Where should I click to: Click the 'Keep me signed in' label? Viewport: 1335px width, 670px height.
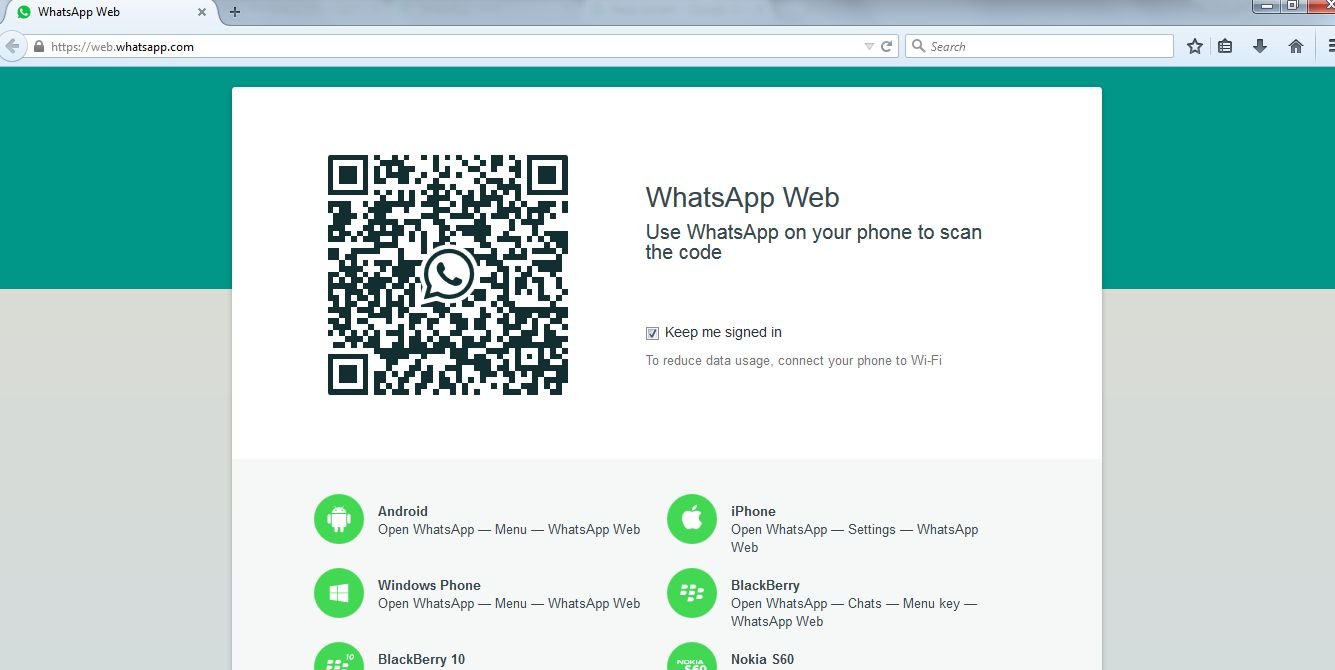[723, 332]
